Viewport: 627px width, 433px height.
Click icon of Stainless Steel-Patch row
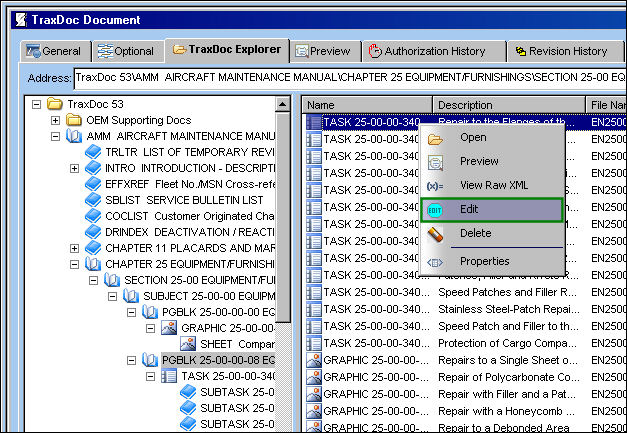tap(314, 309)
